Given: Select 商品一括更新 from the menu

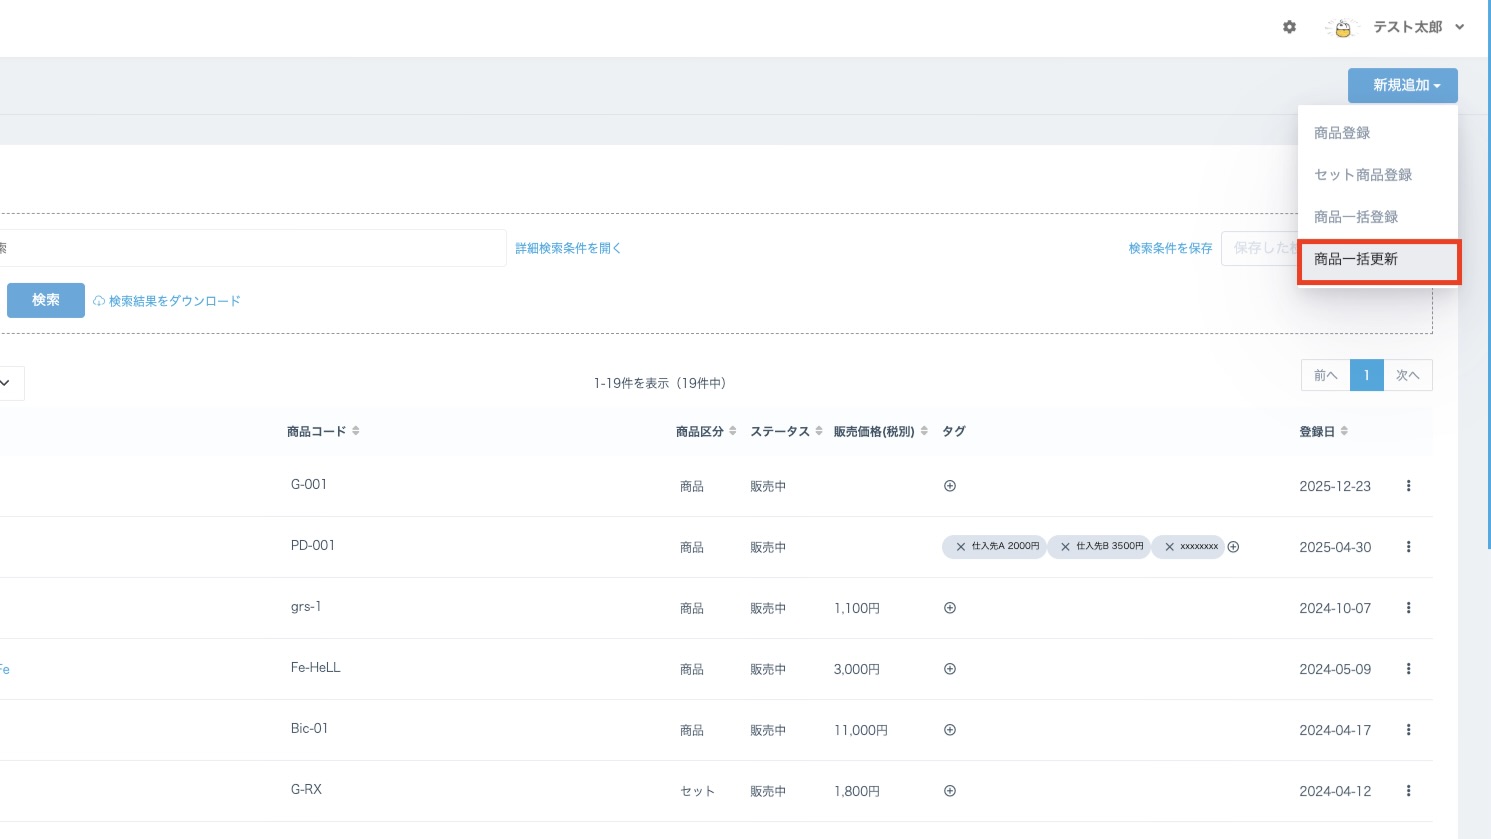Looking at the screenshot, I should click(1356, 259).
